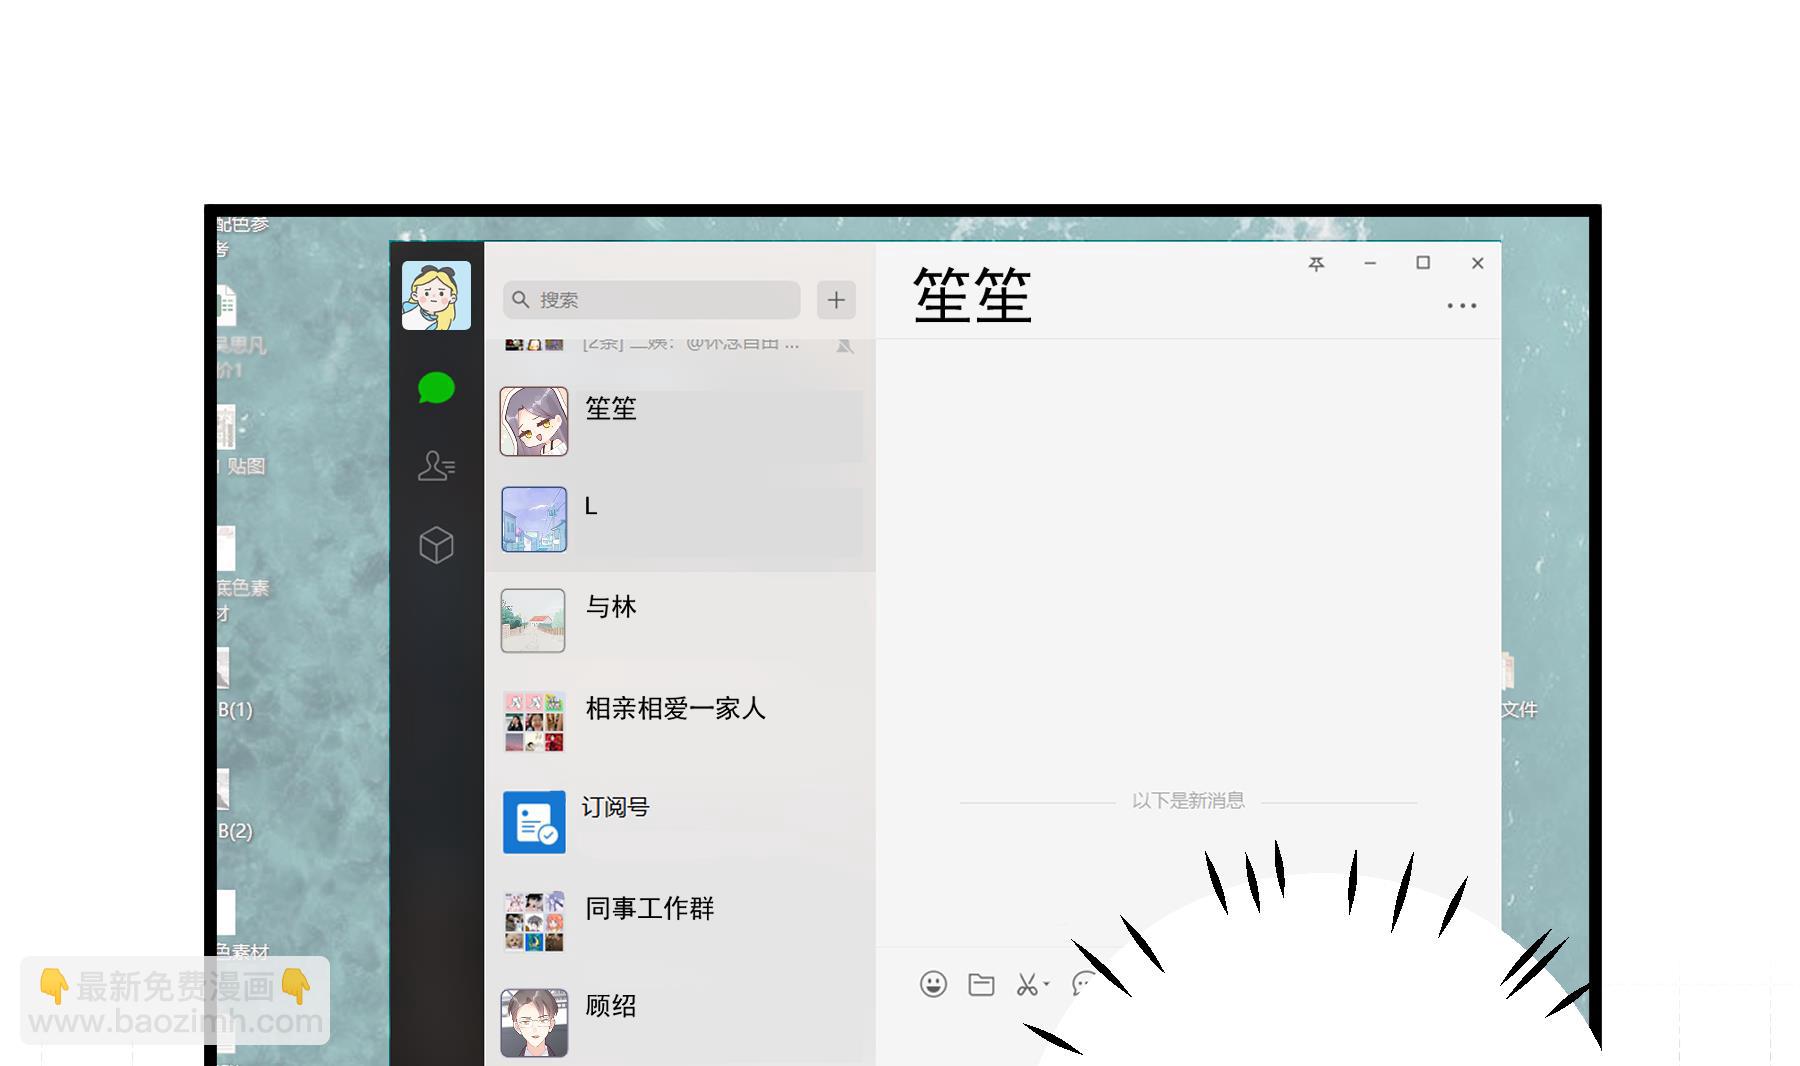Click the scissors screenshot icon

(1026, 984)
